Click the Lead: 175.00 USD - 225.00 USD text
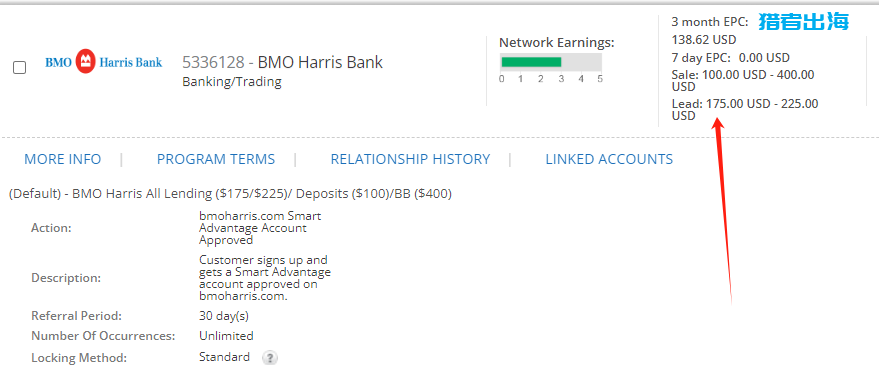 pos(744,110)
